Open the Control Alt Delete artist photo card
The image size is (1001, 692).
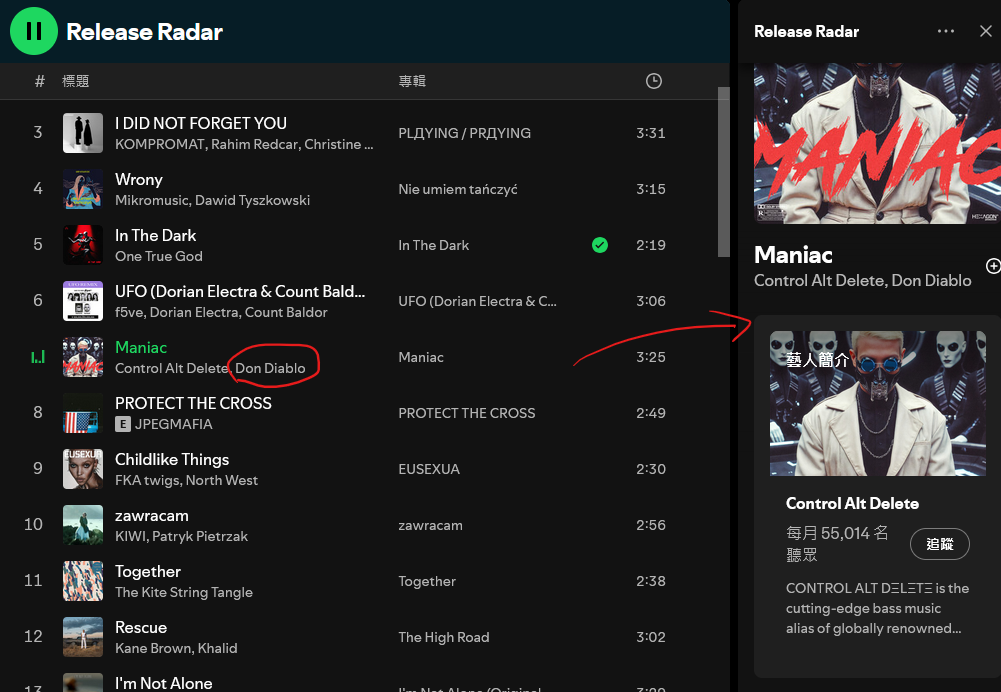pos(878,403)
